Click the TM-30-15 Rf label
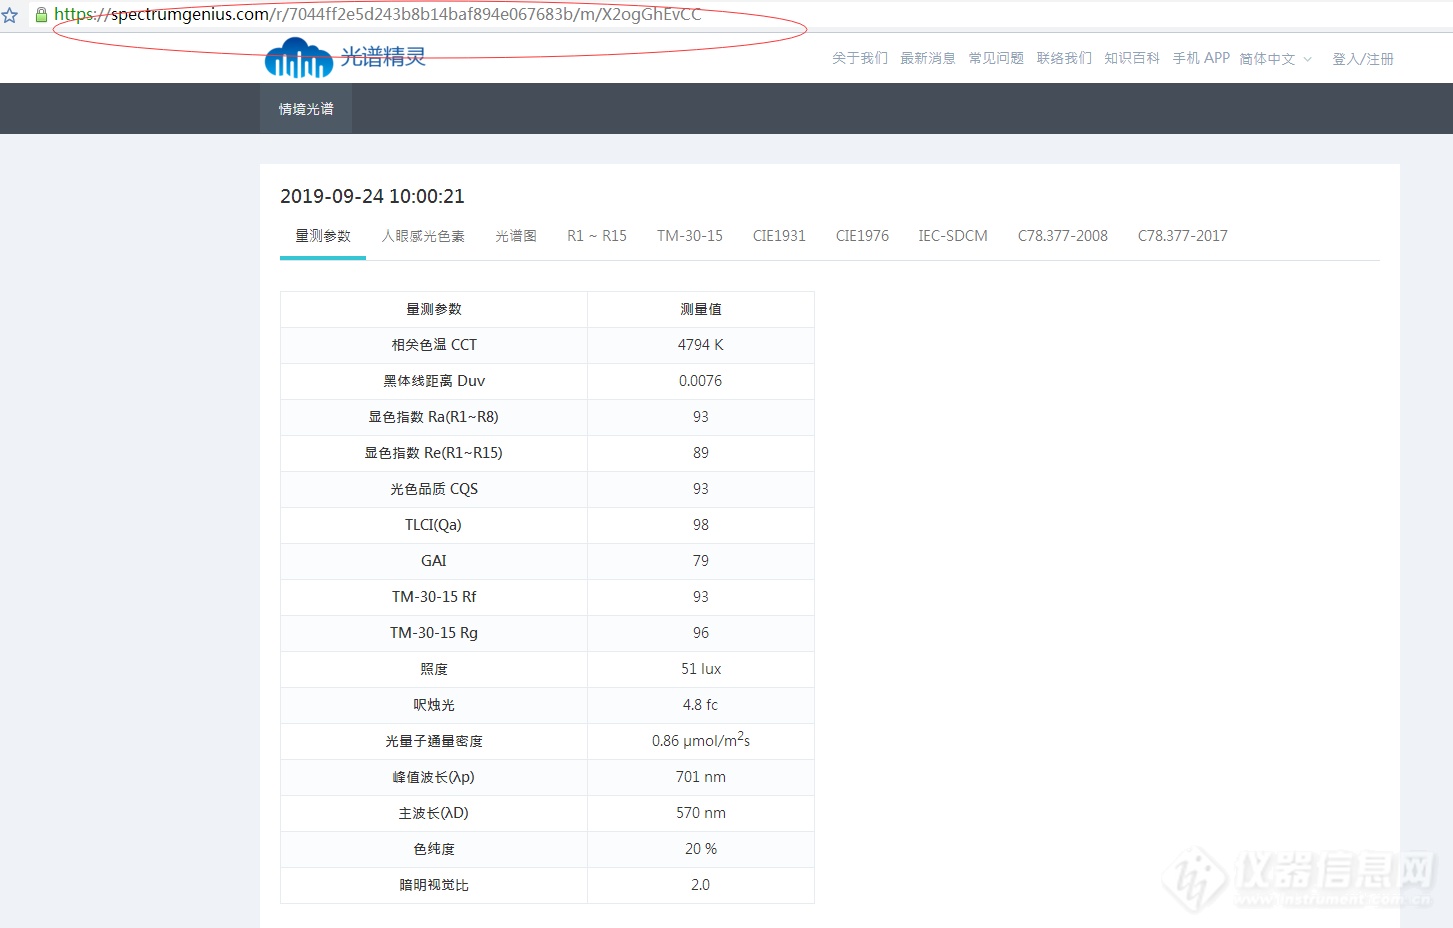 [x=434, y=597]
